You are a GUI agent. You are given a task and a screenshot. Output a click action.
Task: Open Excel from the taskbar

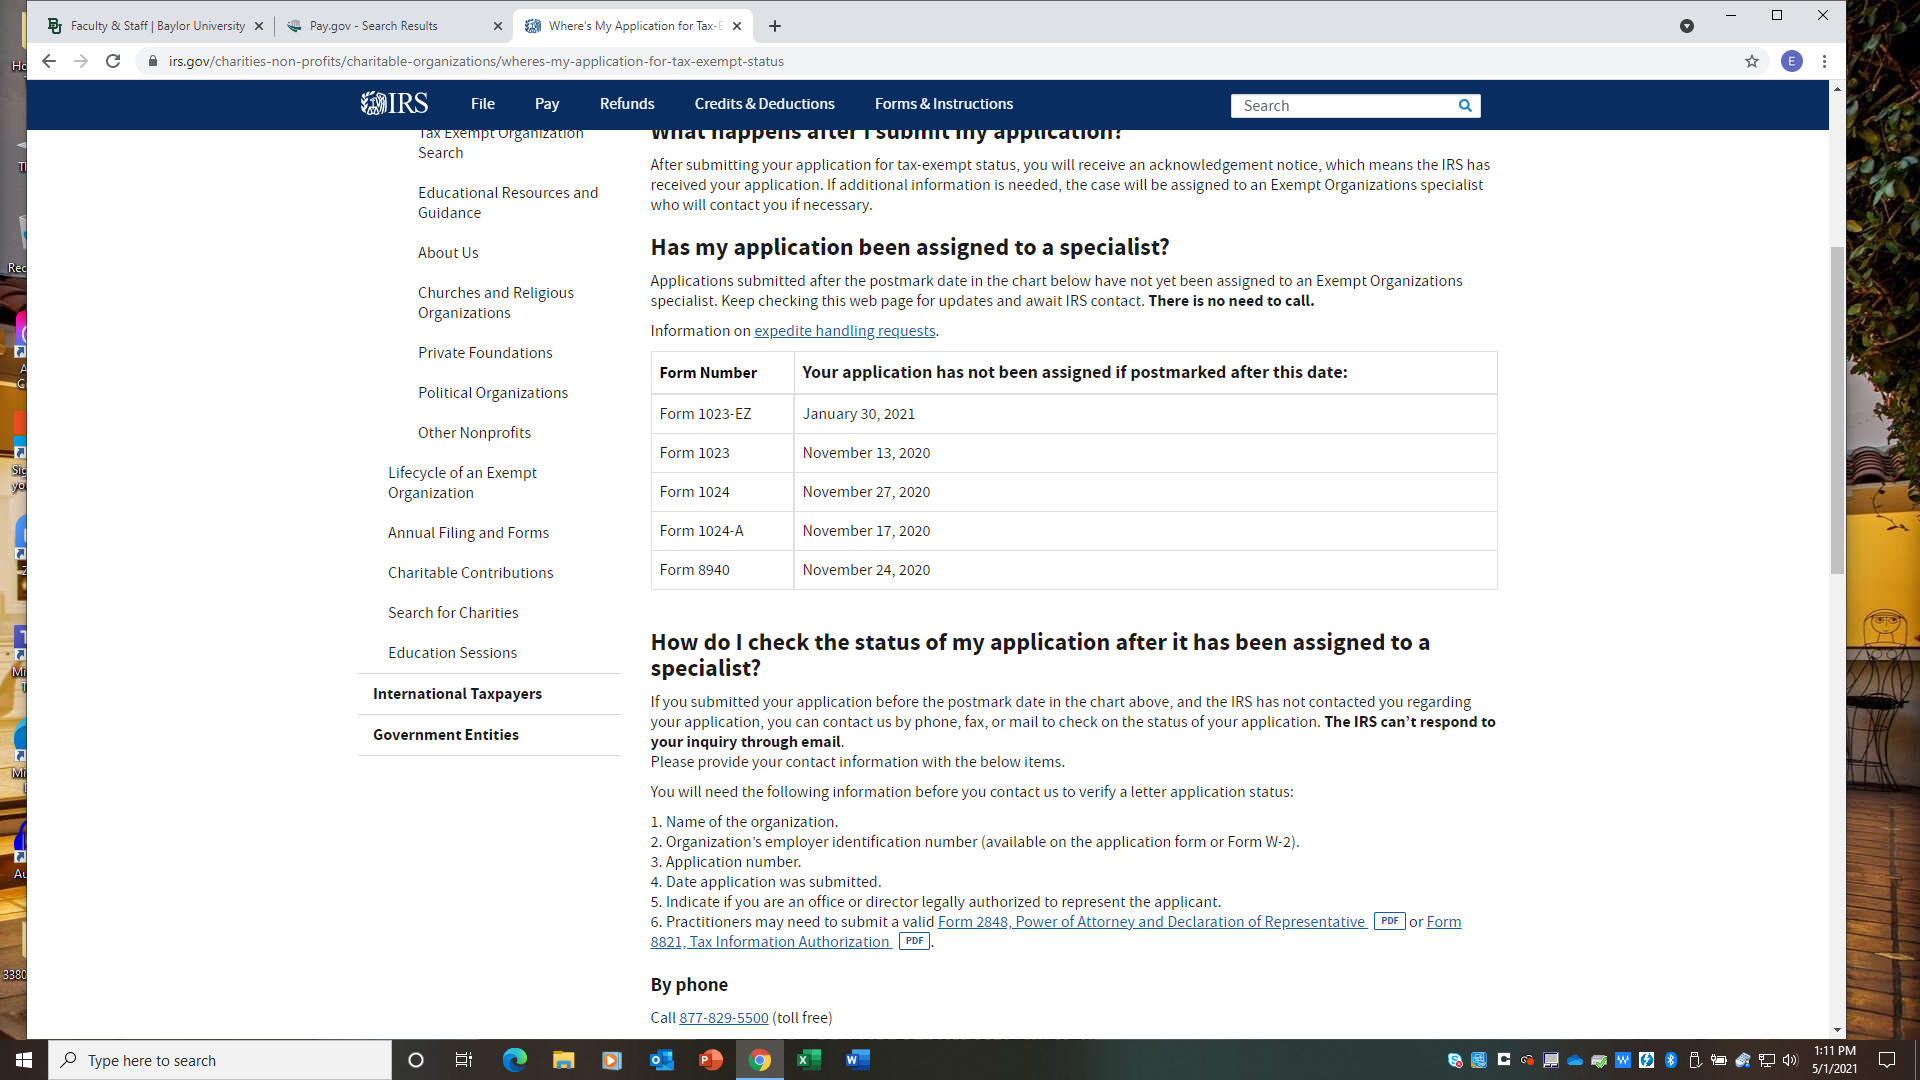coord(808,1060)
